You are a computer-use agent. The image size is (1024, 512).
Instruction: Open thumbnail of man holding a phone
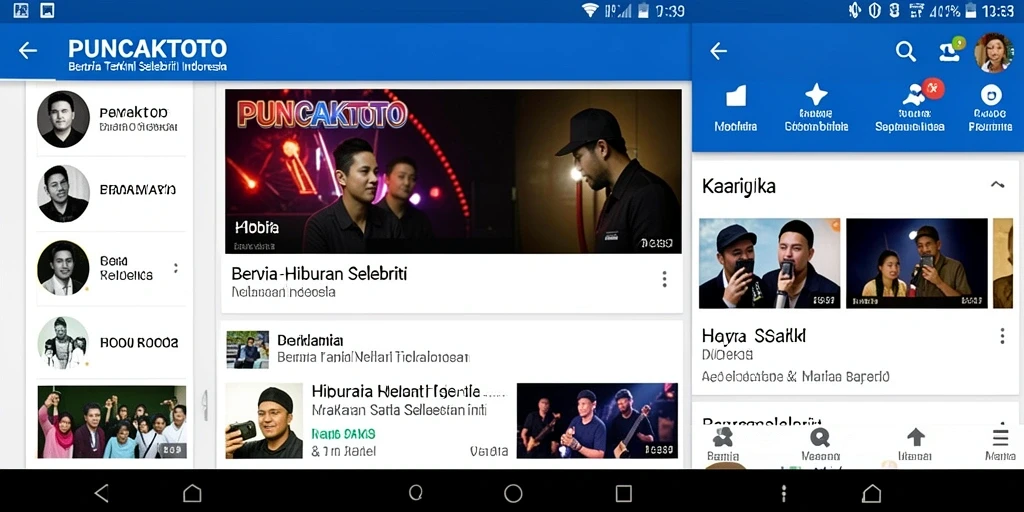264,421
